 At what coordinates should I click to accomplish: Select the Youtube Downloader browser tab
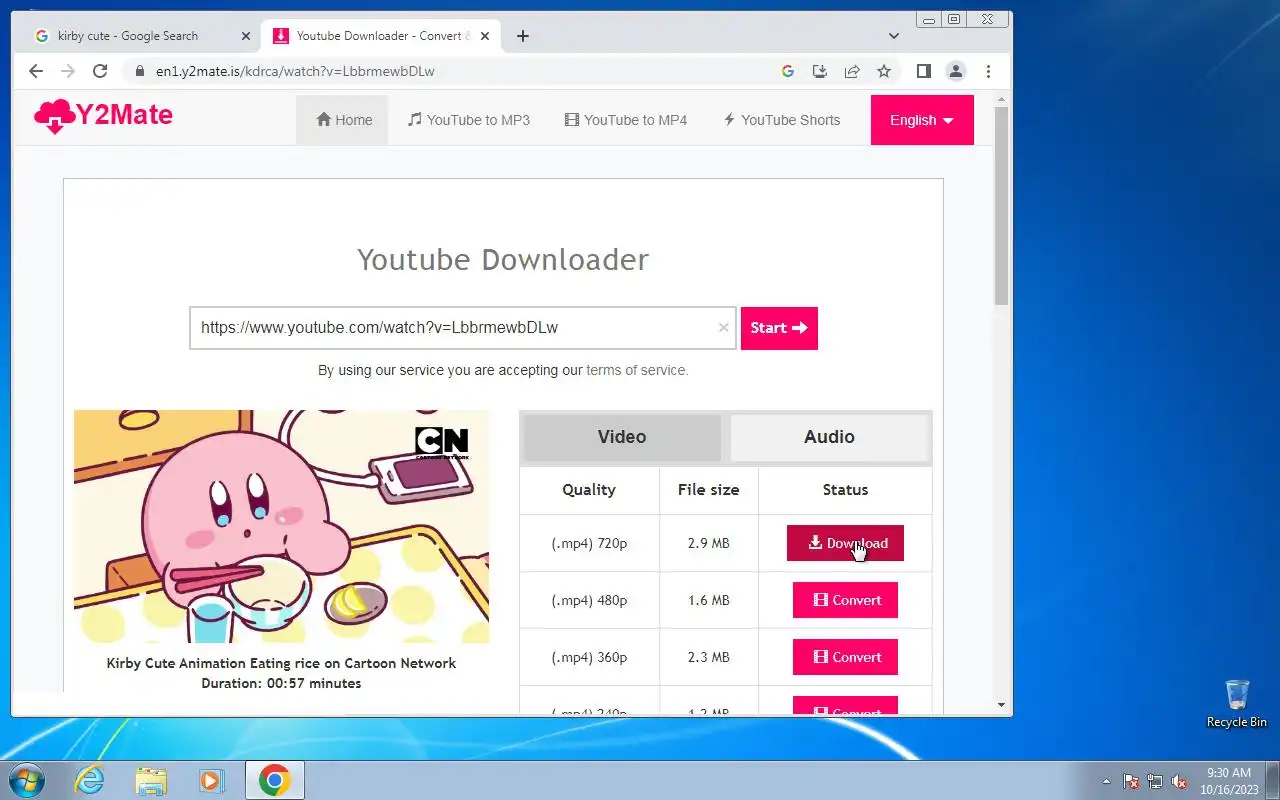tap(380, 36)
